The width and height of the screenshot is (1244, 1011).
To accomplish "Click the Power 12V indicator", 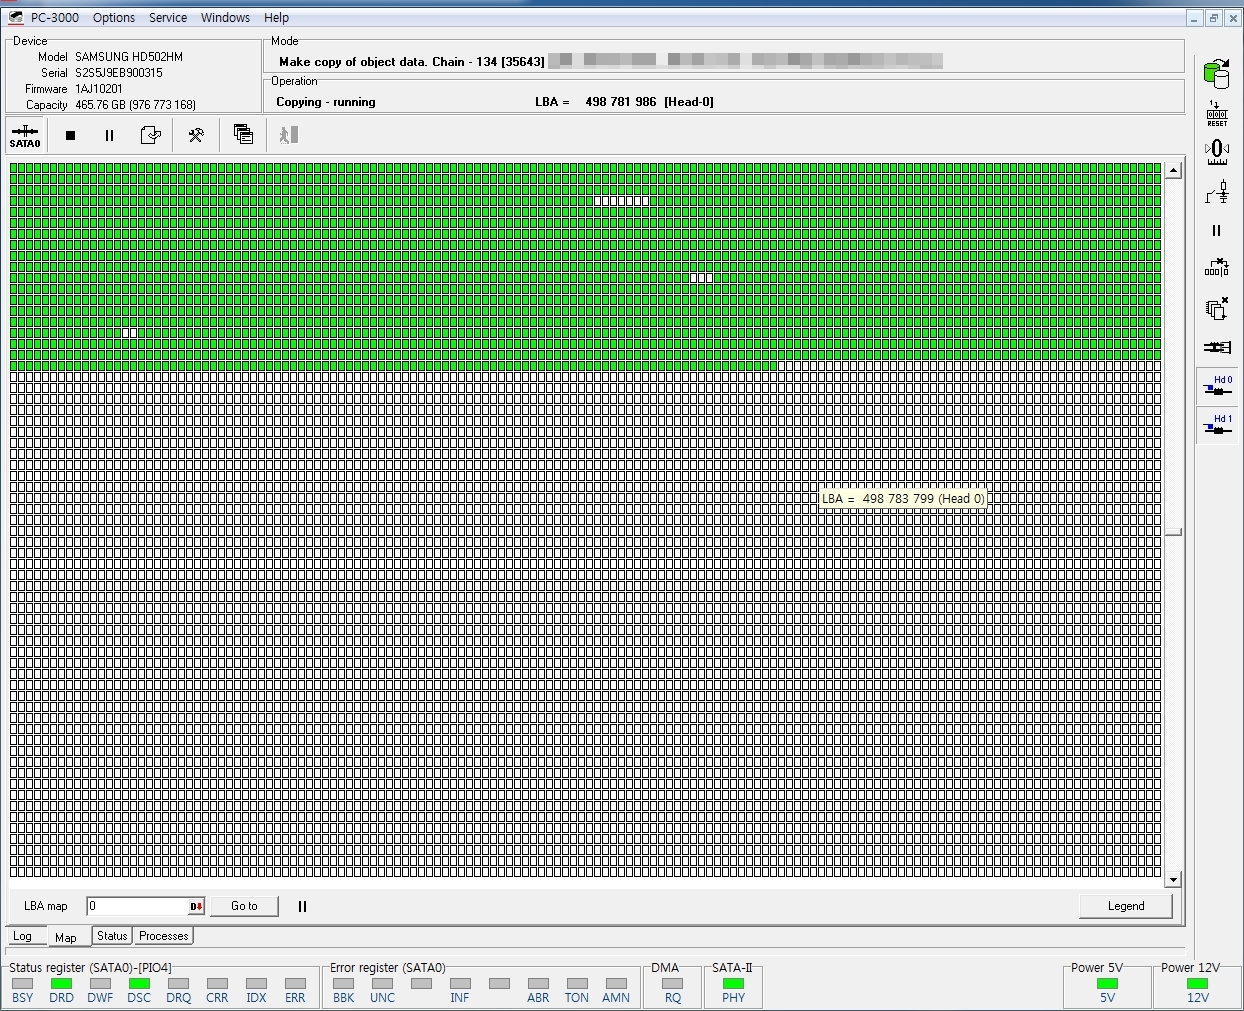I will coord(1198,984).
